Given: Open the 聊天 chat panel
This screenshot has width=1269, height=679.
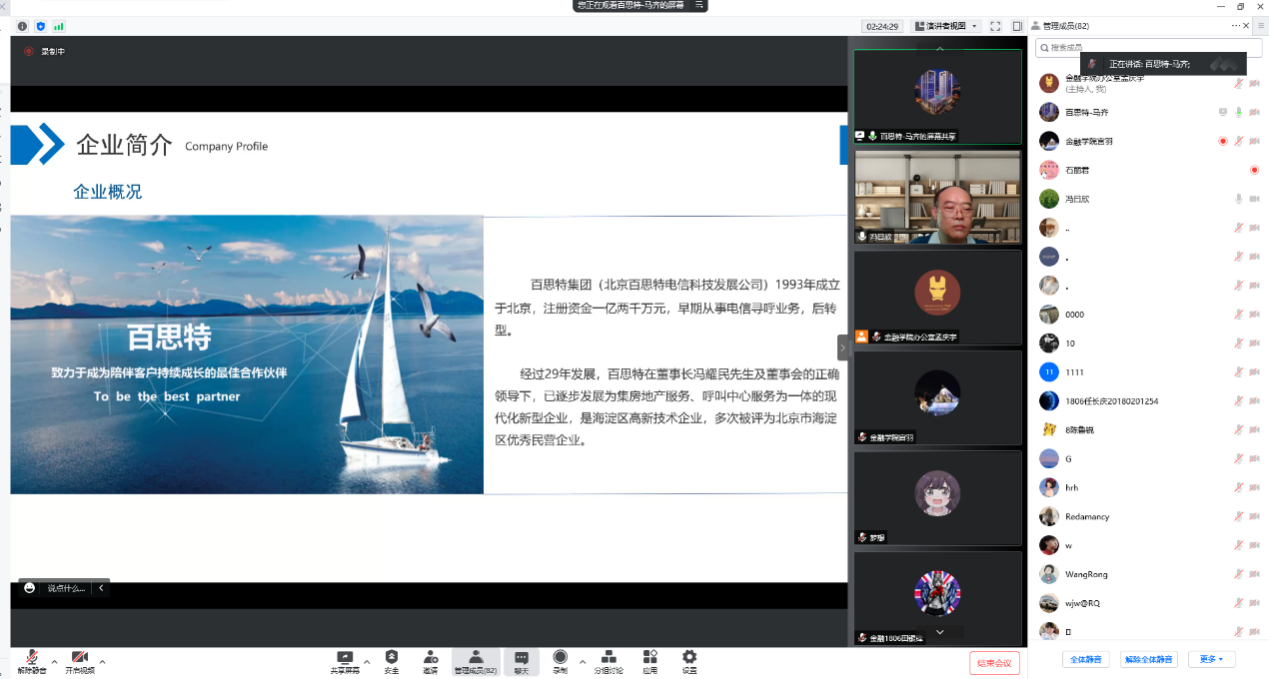Looking at the screenshot, I should coord(521,660).
